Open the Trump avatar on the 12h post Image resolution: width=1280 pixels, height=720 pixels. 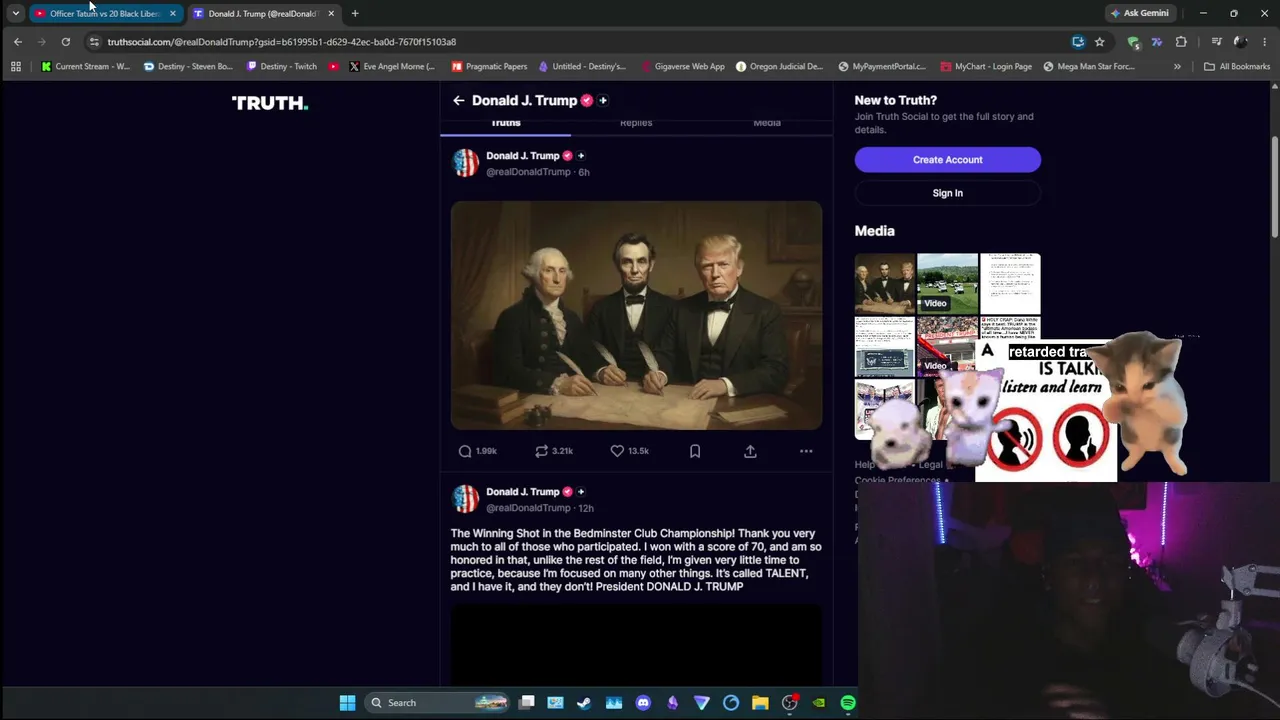click(465, 499)
